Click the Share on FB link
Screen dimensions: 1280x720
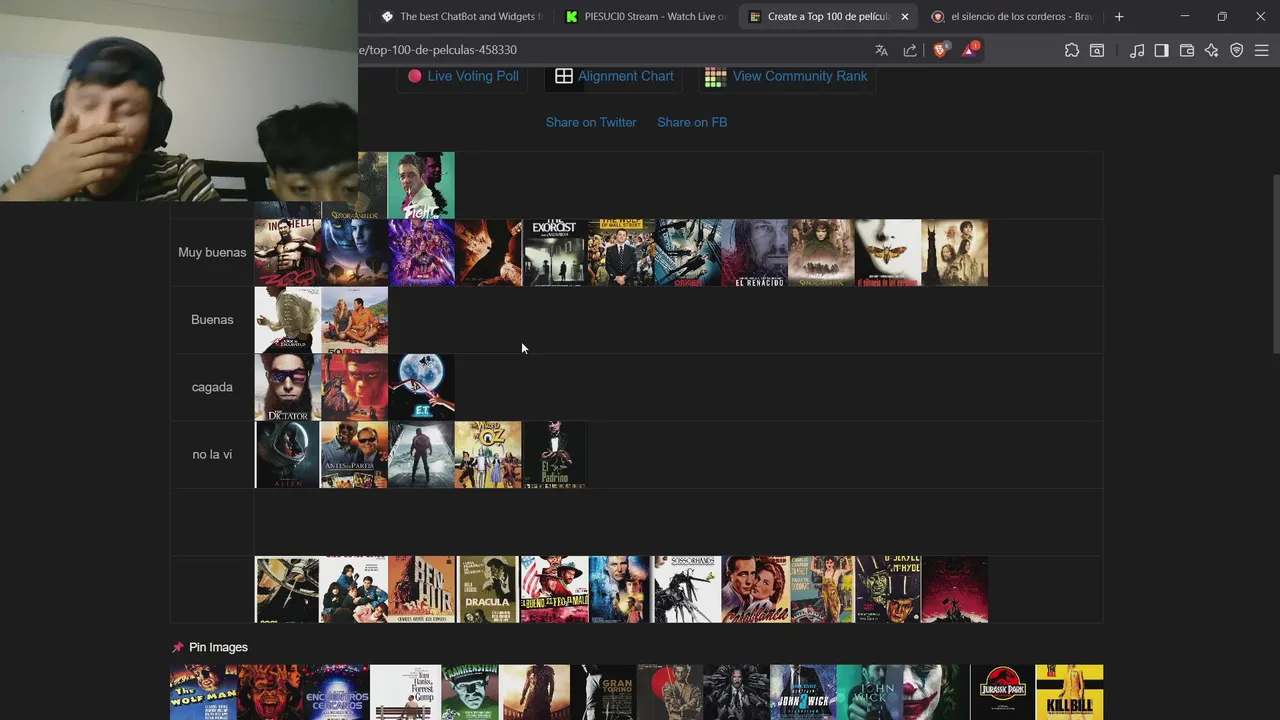tap(692, 122)
